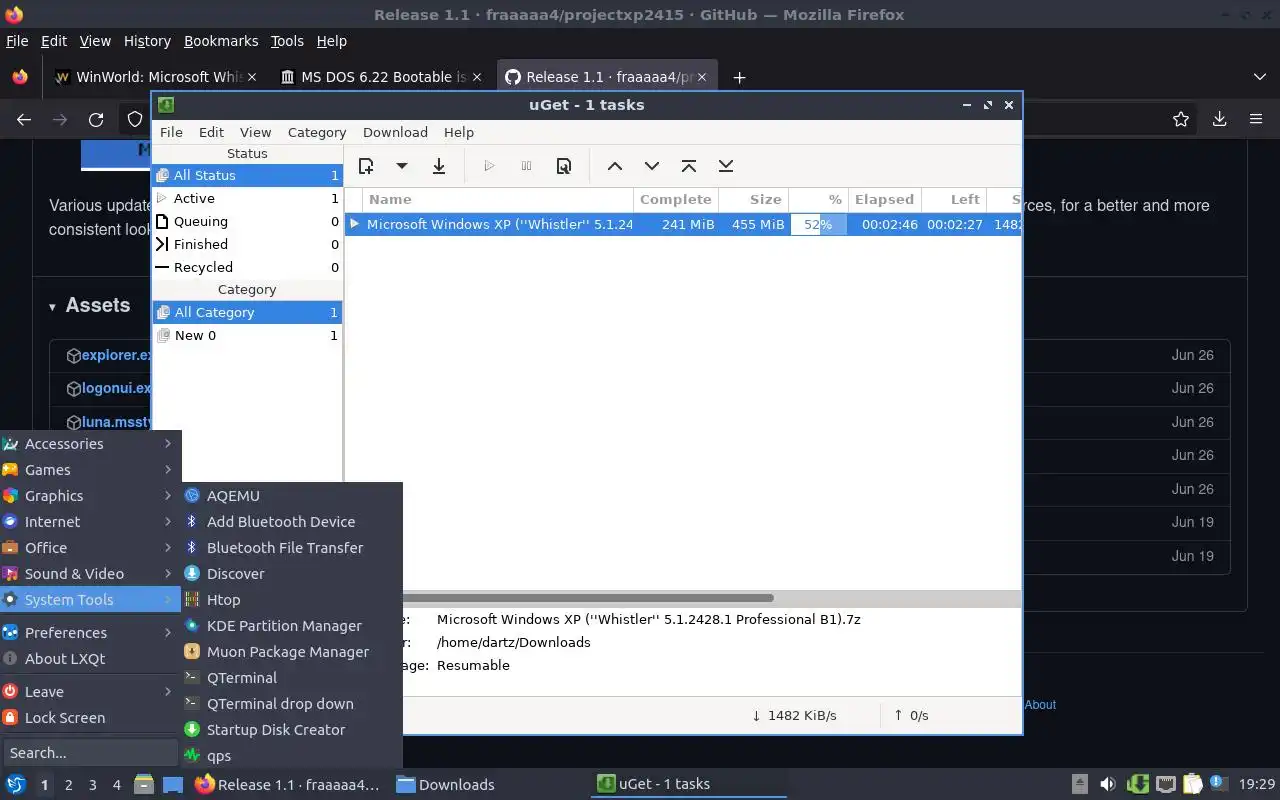Open uGet View menu
1280x800 pixels.
click(x=255, y=132)
